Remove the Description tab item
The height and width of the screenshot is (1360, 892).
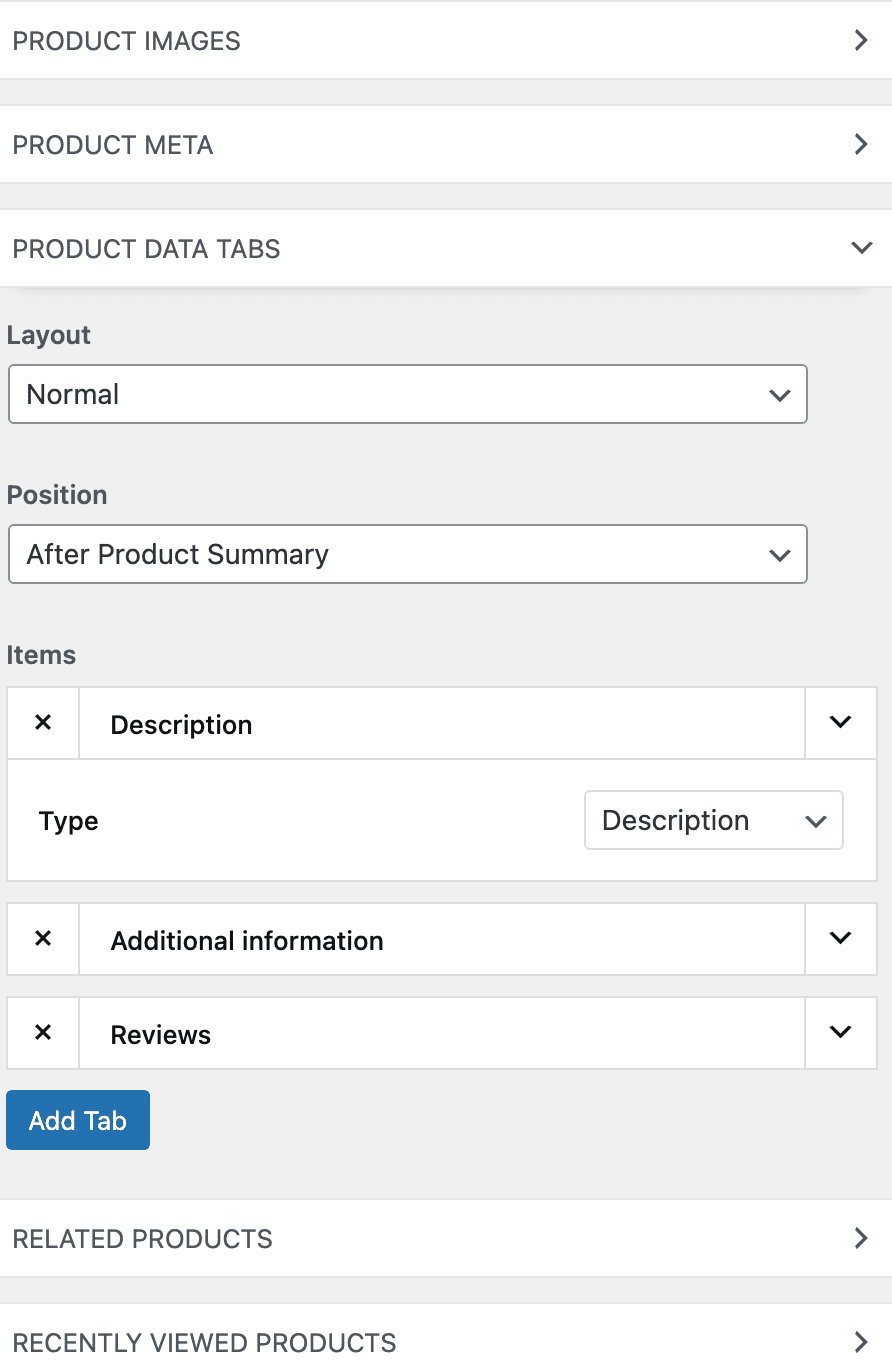43,723
